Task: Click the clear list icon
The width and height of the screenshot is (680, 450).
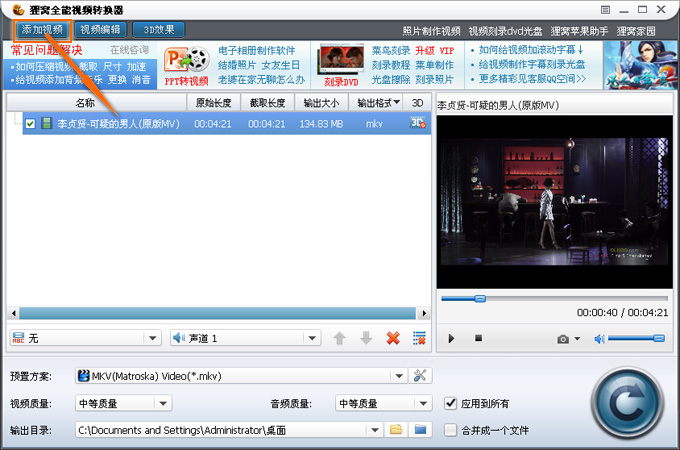Action: coord(419,338)
